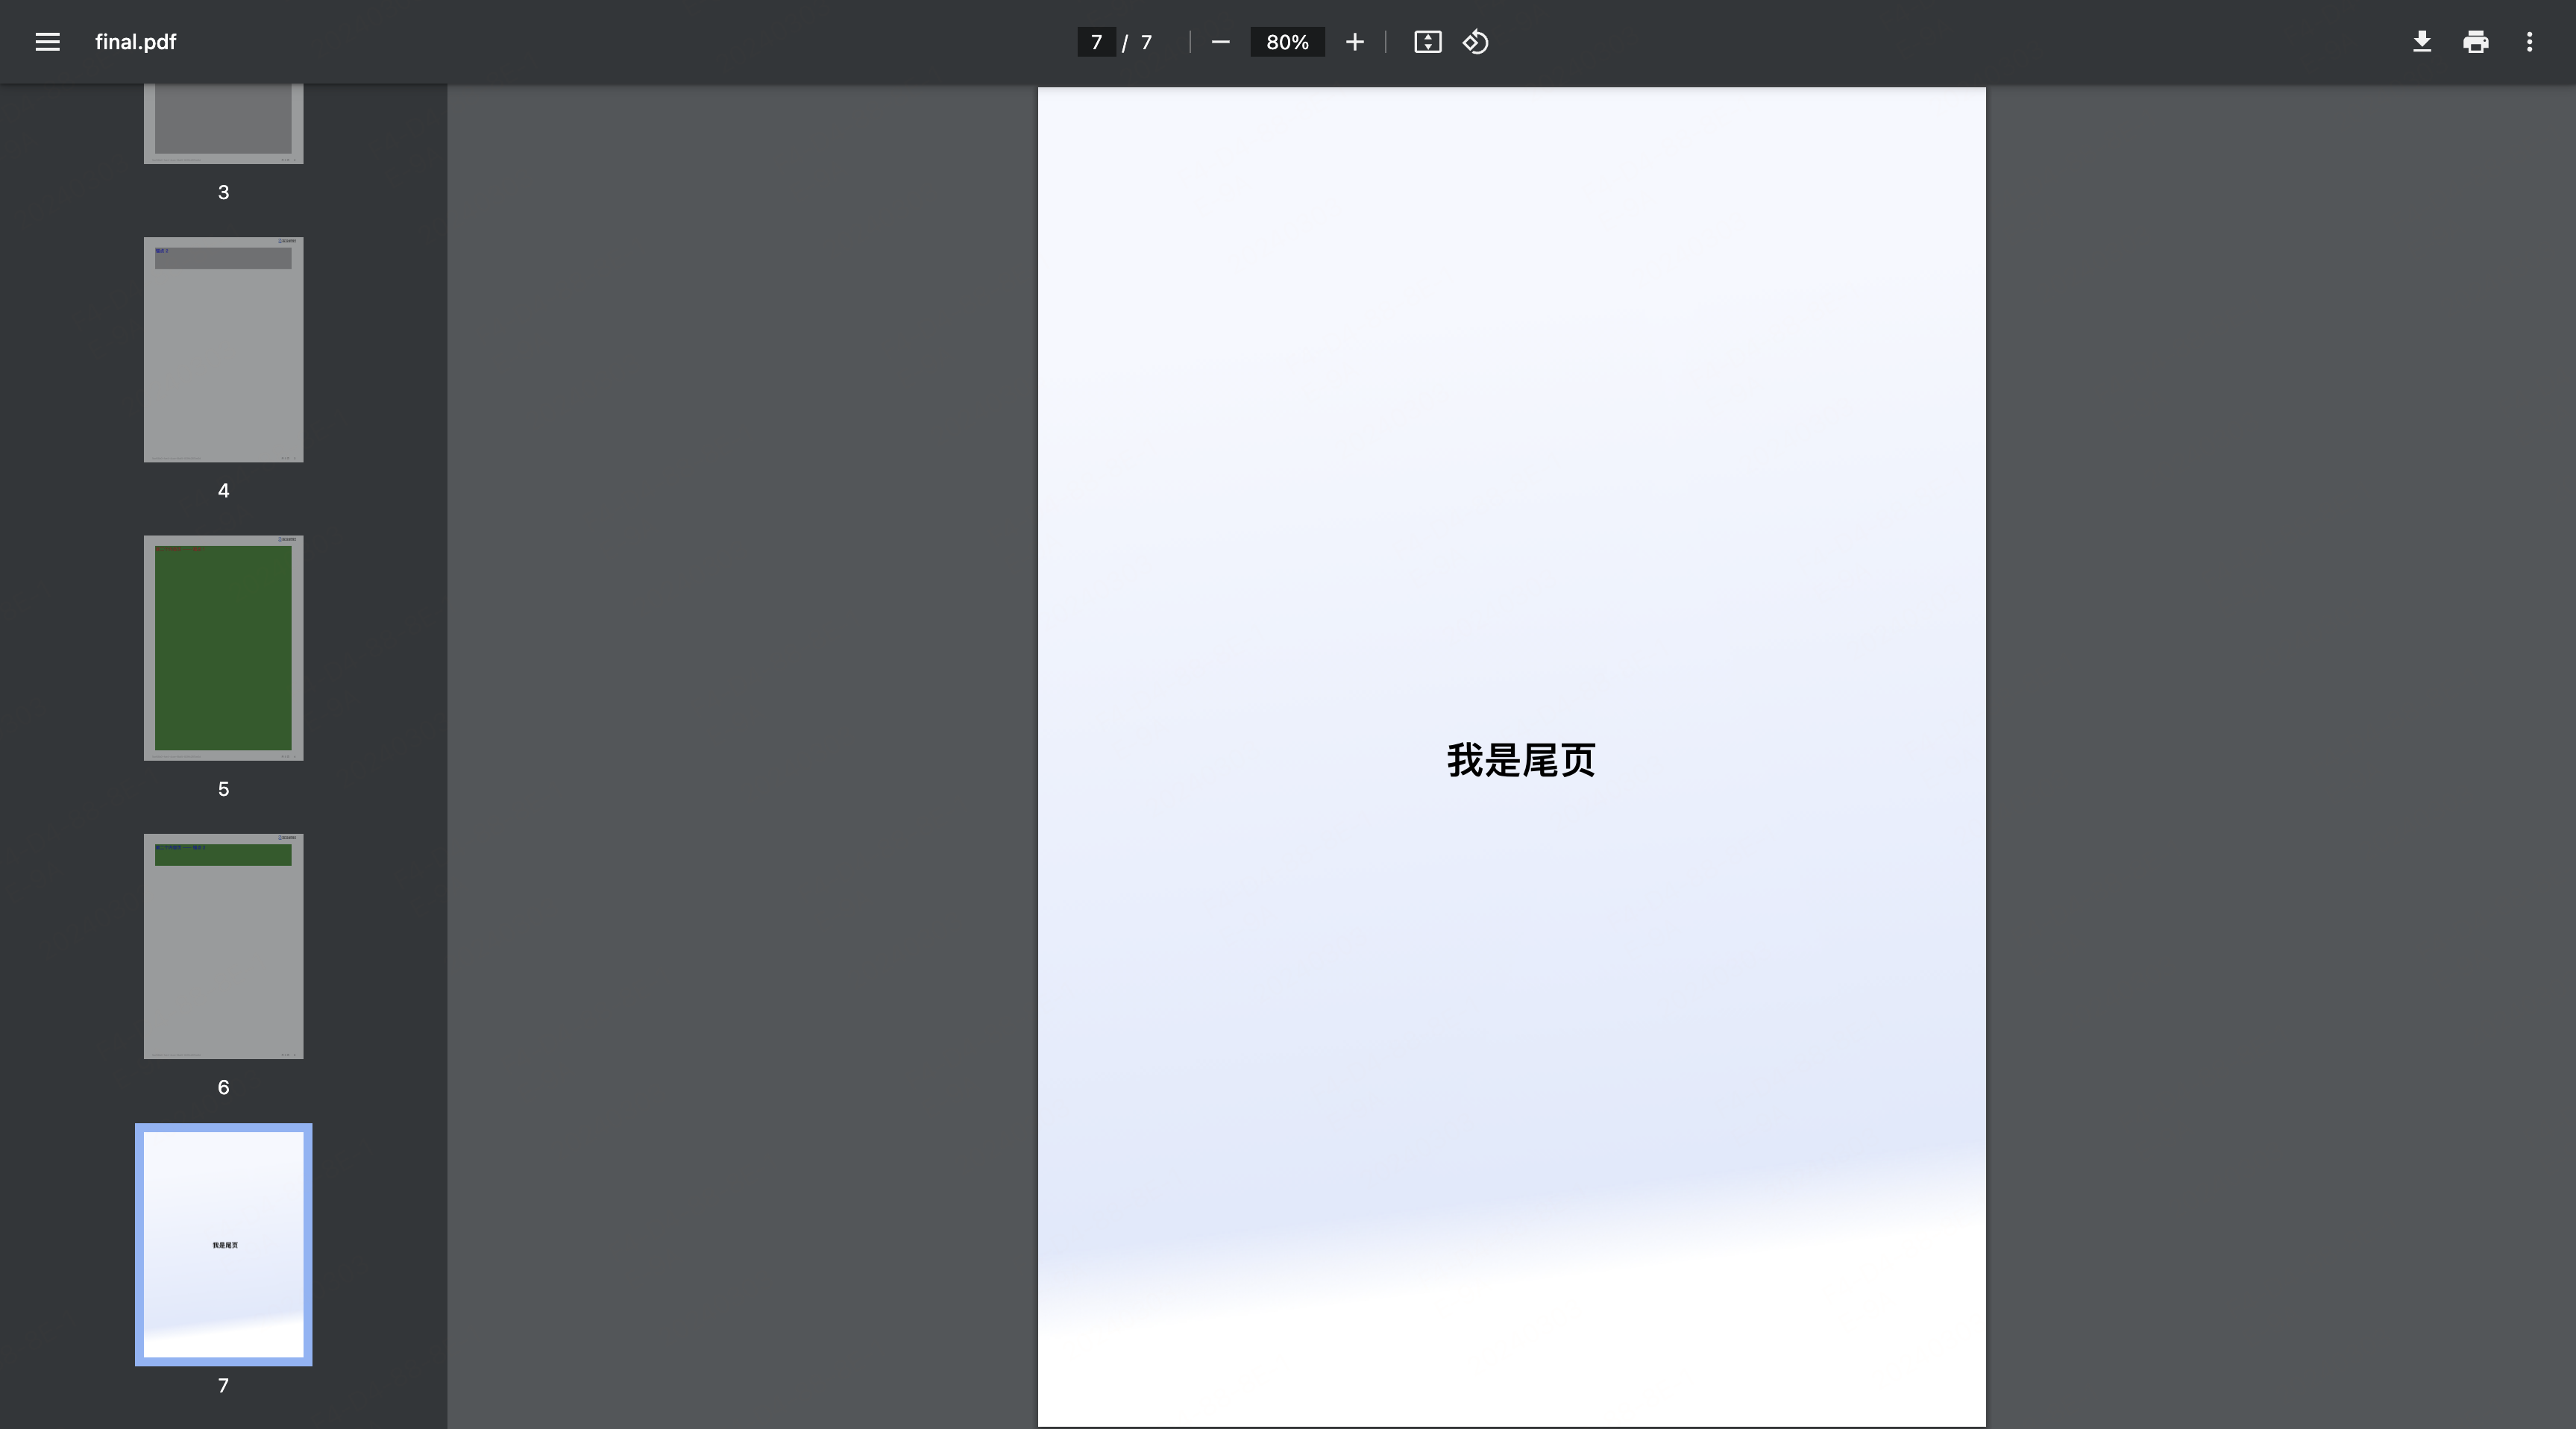
Task: Click the final.pdf document title
Action: pos(135,42)
